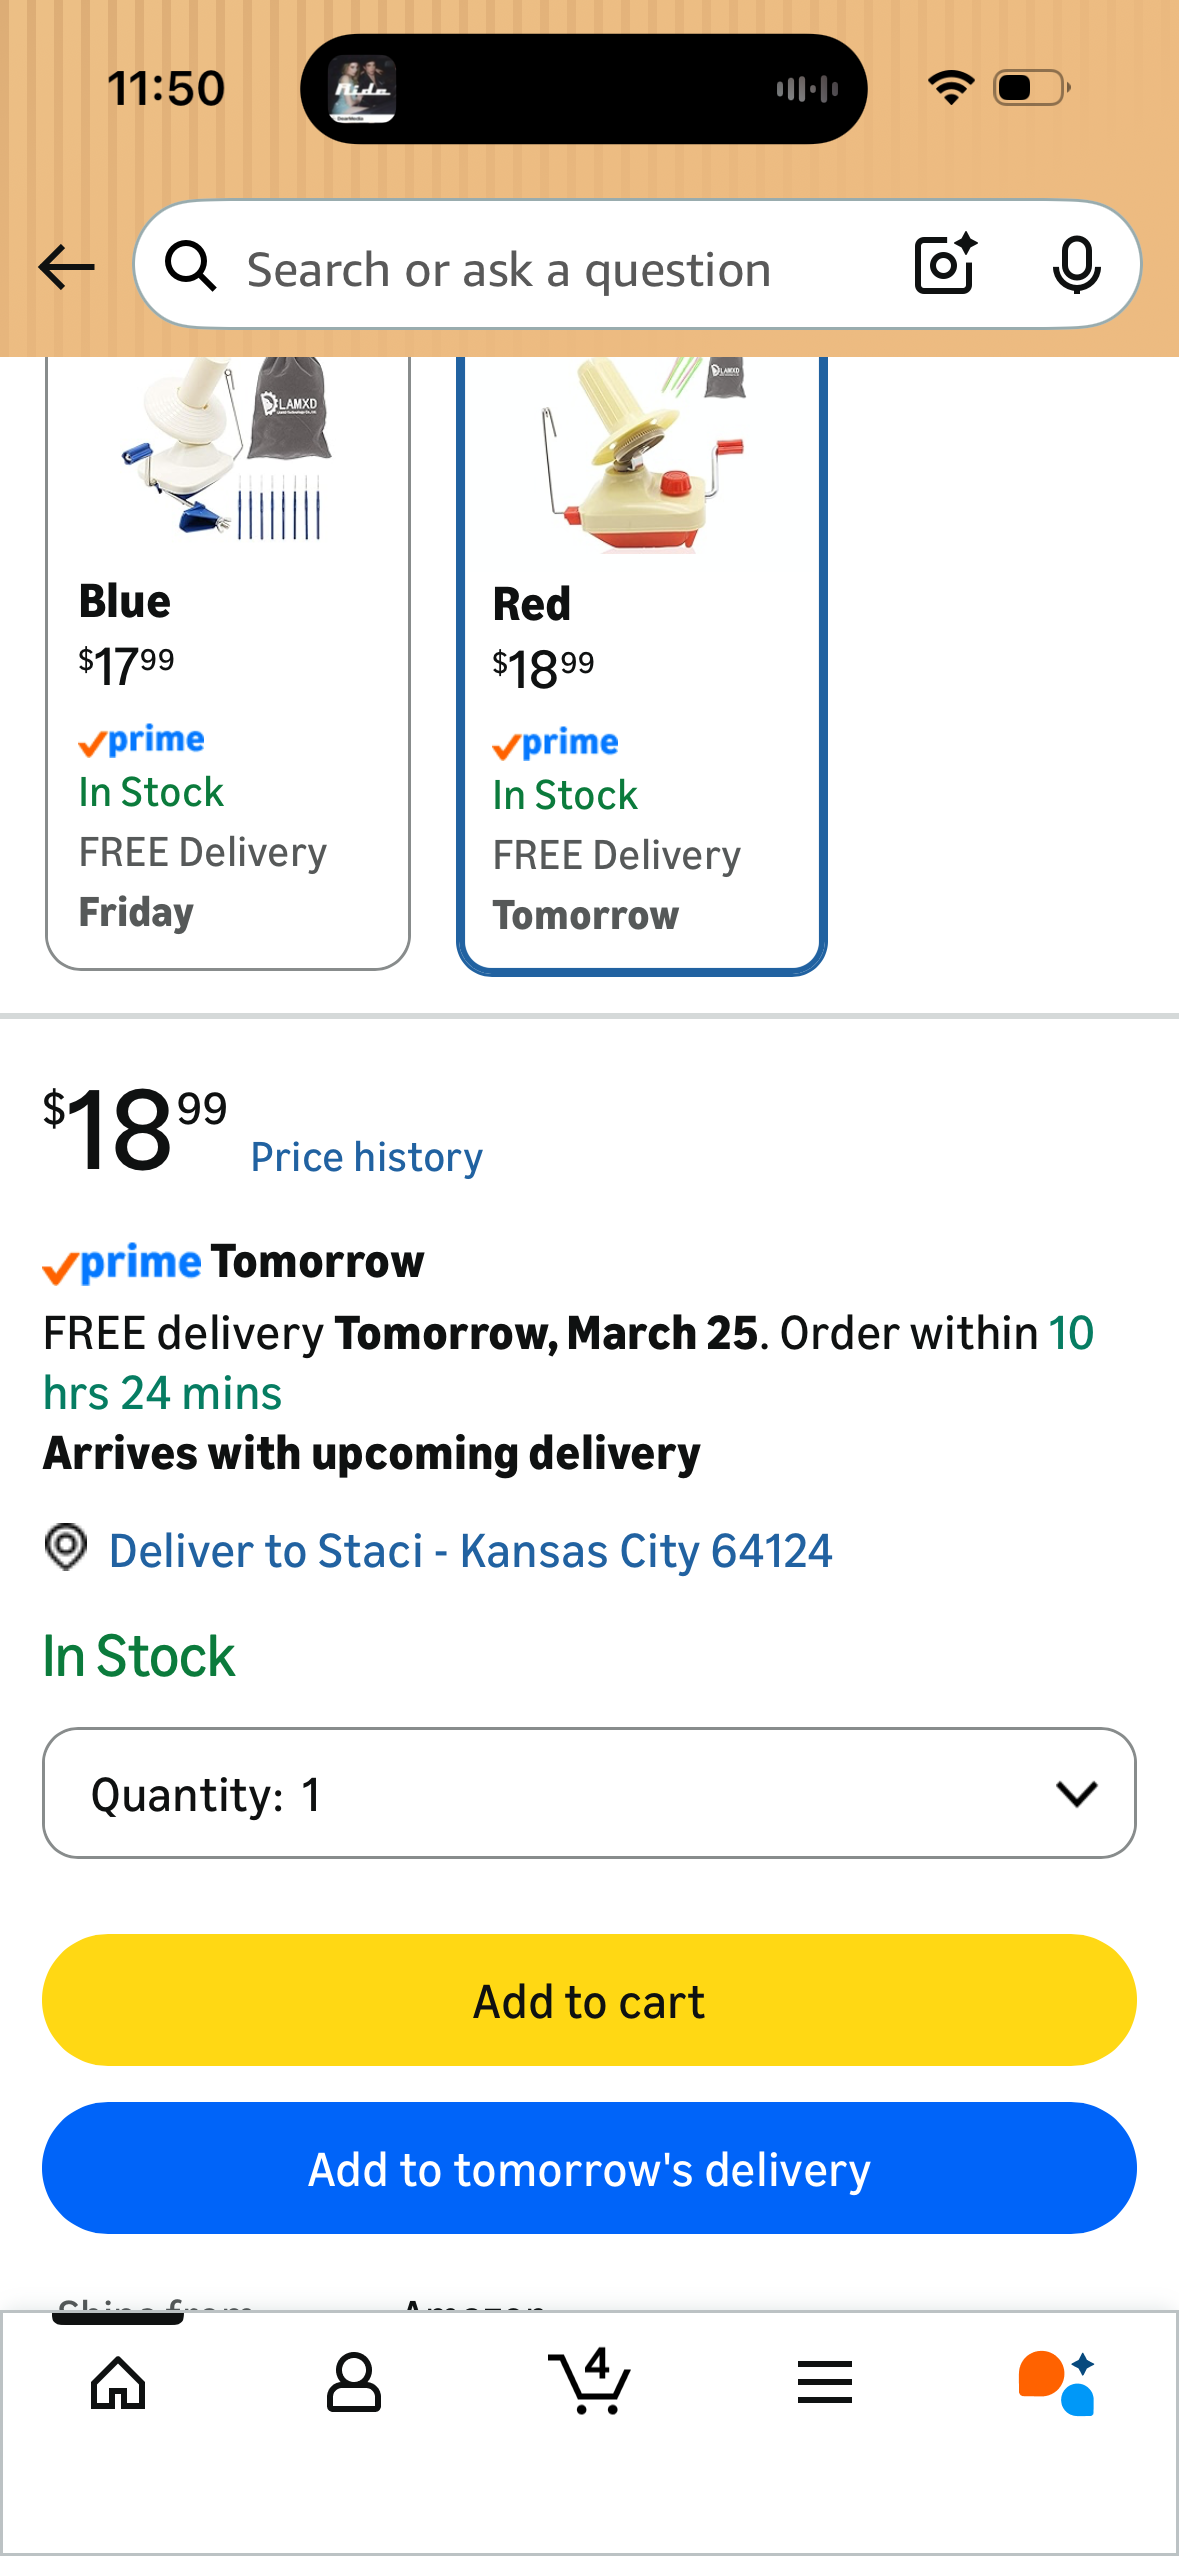1179x2556 pixels.
Task: Open the Price history link
Action: point(366,1157)
